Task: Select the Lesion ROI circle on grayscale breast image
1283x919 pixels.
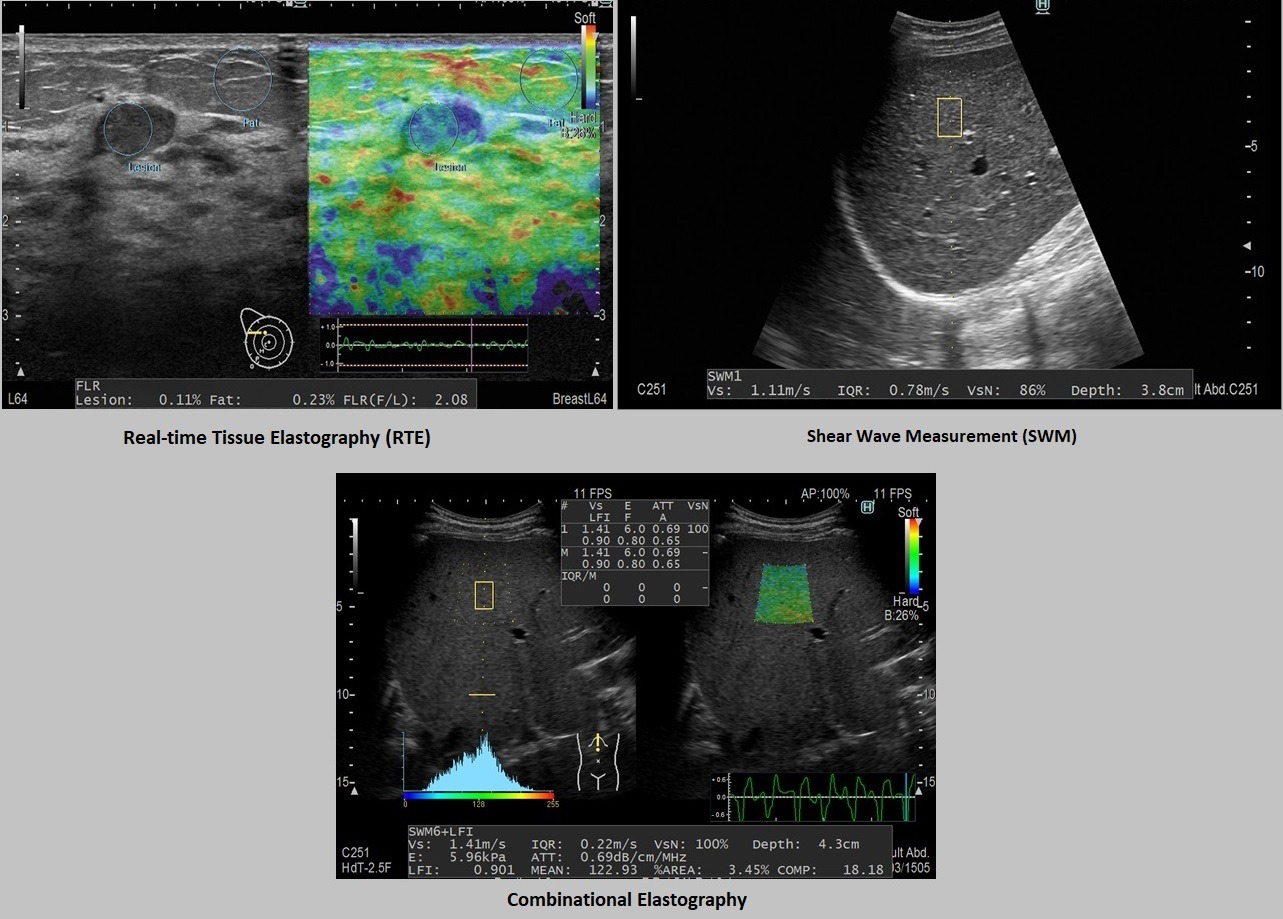Action: [128, 128]
